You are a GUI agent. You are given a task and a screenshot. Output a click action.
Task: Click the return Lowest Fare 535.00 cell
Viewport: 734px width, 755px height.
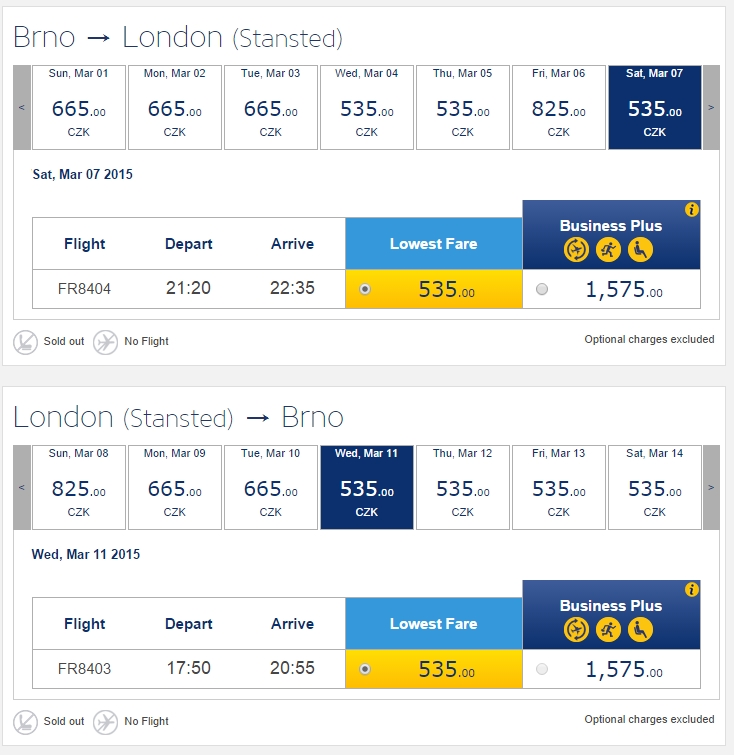coord(433,669)
